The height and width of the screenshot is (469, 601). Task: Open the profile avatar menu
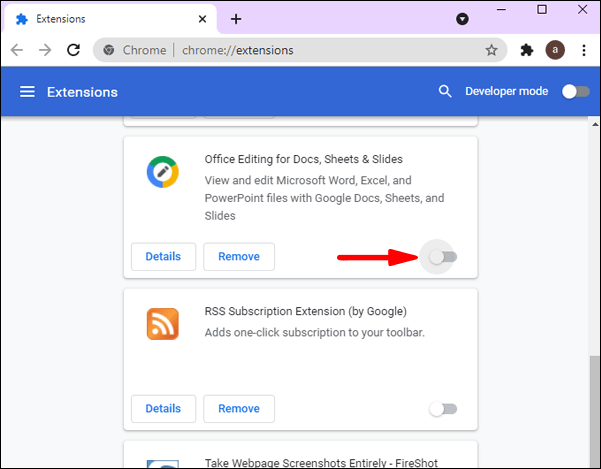coord(555,50)
